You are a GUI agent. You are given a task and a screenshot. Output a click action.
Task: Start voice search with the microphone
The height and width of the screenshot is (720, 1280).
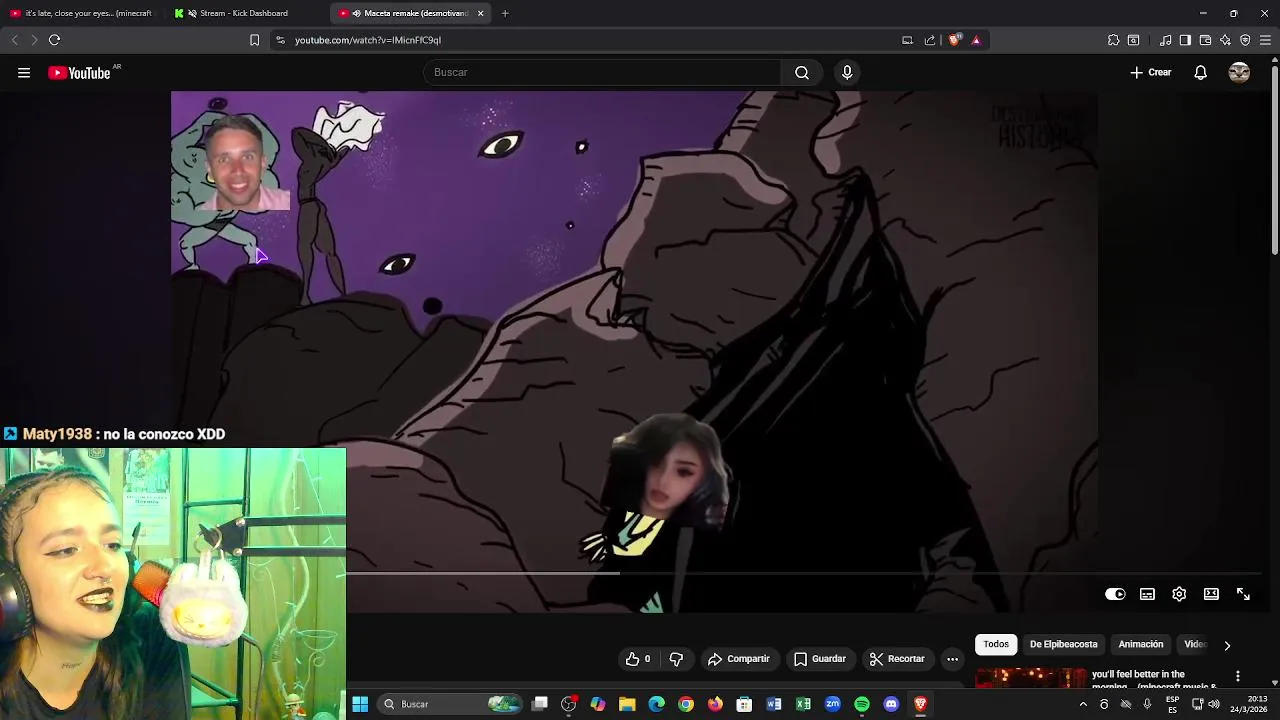coord(847,72)
